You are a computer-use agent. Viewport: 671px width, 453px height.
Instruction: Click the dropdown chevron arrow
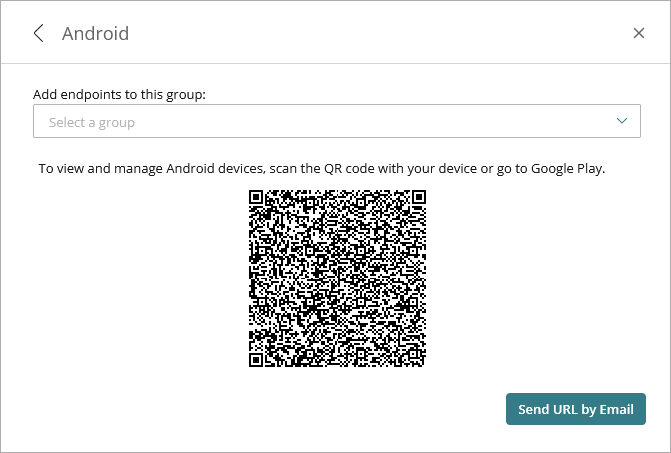click(x=622, y=121)
